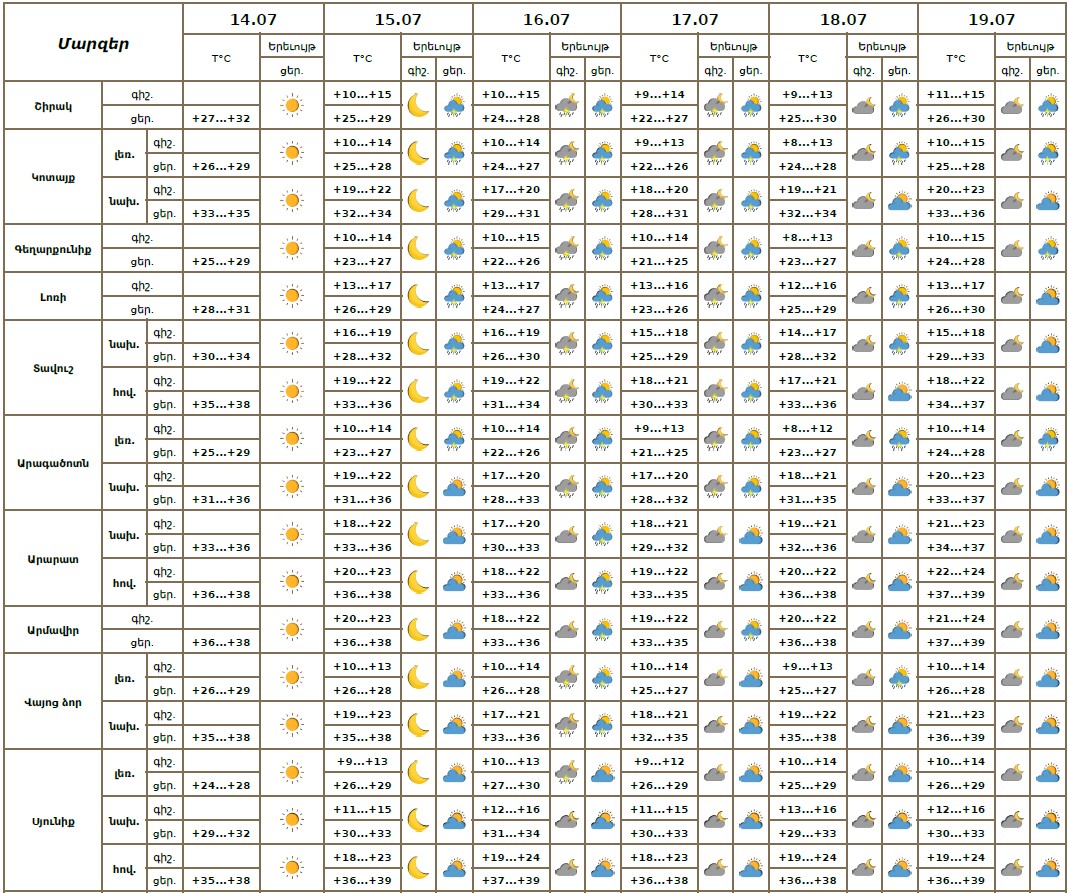1068x893 pixels.
Task: Select the Արարատ region row label
Action: pyautogui.click(x=53, y=558)
